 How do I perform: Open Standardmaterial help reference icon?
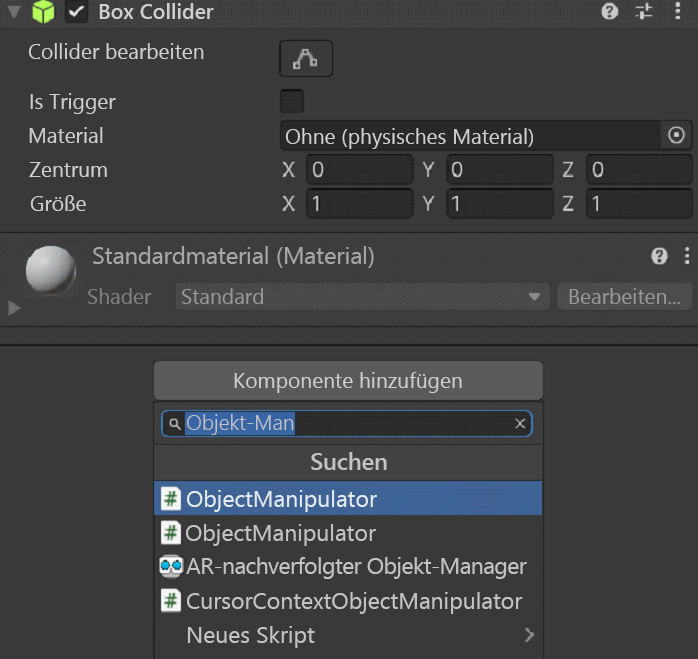tap(659, 256)
